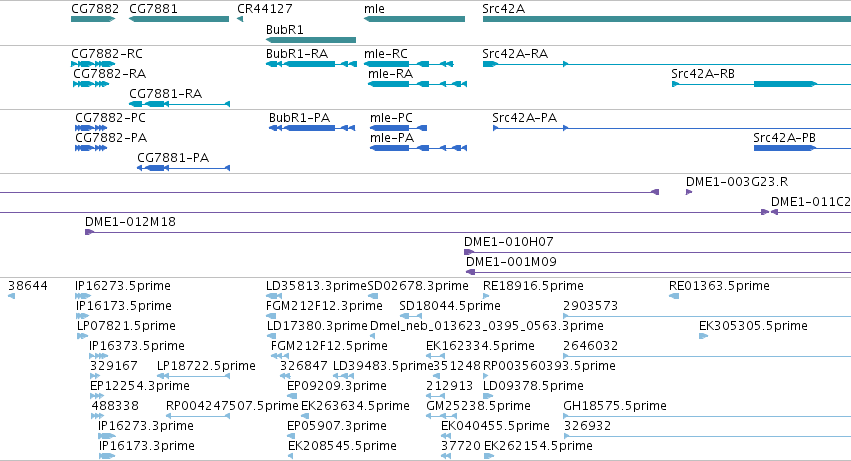Click the GM25238.5prime EST label

pos(478,406)
